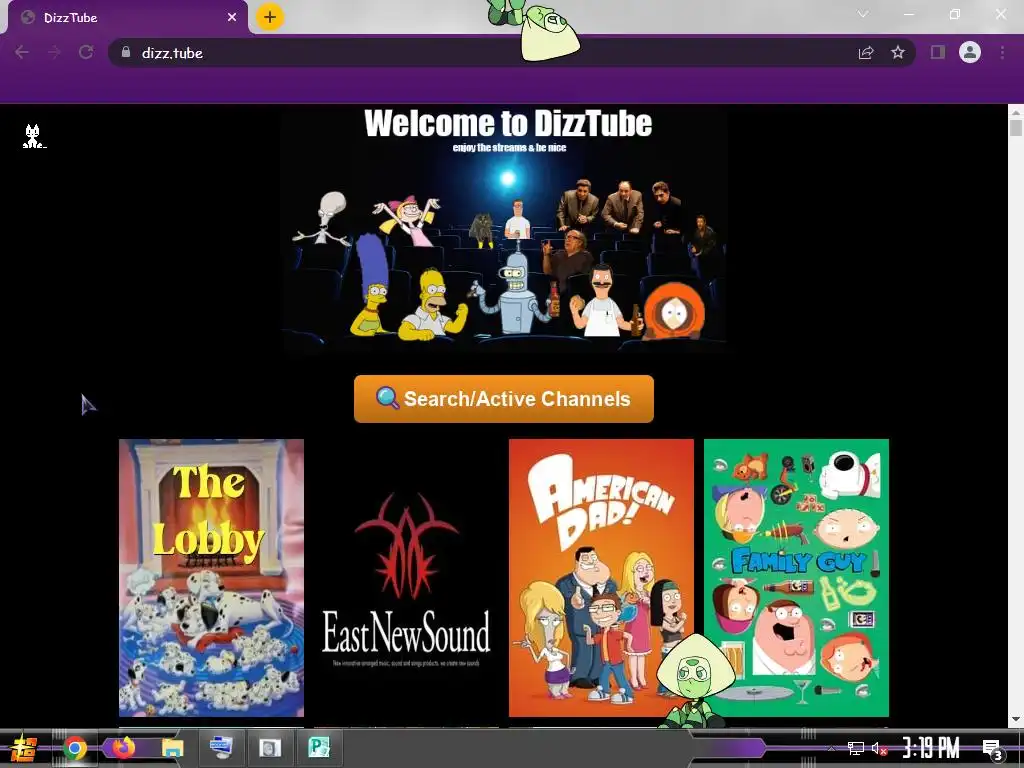Click the site lock icon

126,52
